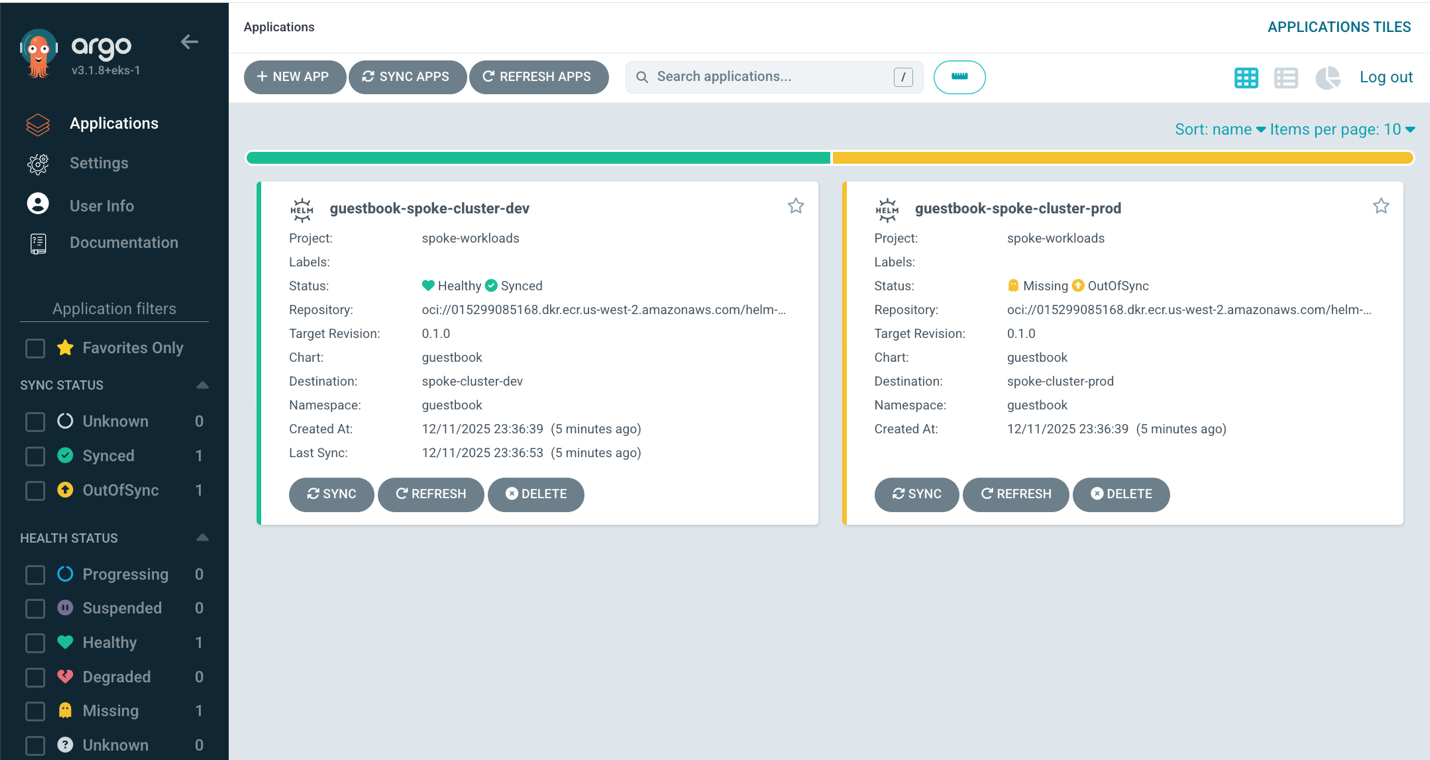Open Documentation from the sidebar
Viewport: 1430px width, 760px height.
(123, 242)
